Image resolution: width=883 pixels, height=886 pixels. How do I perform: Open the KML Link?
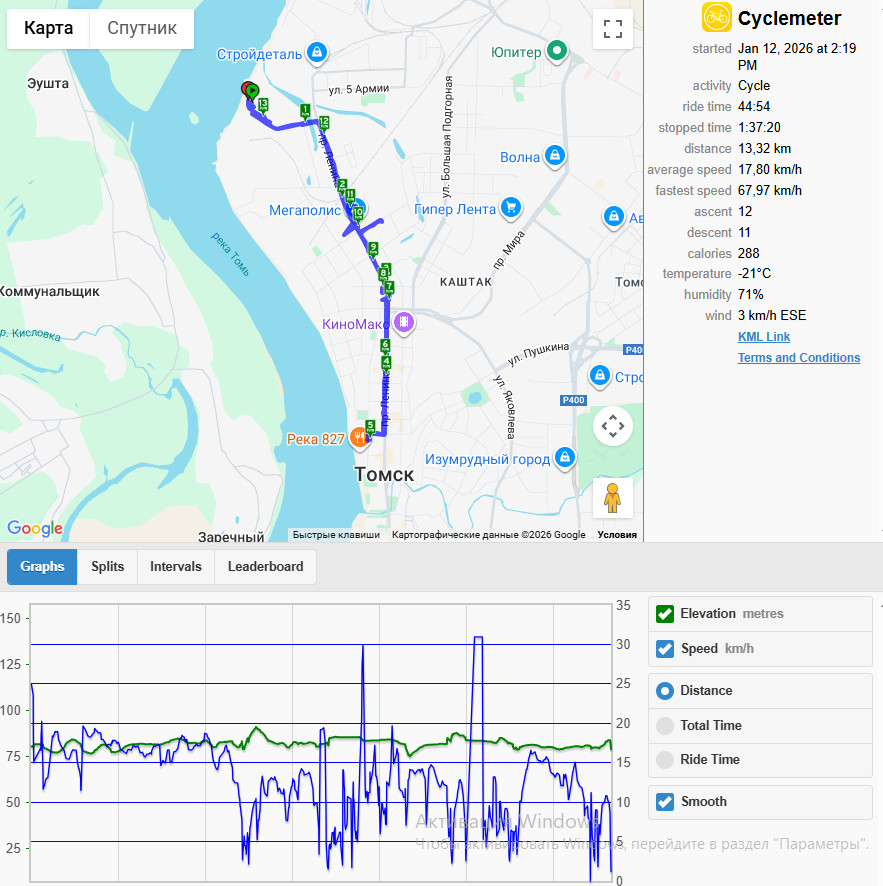tap(764, 337)
